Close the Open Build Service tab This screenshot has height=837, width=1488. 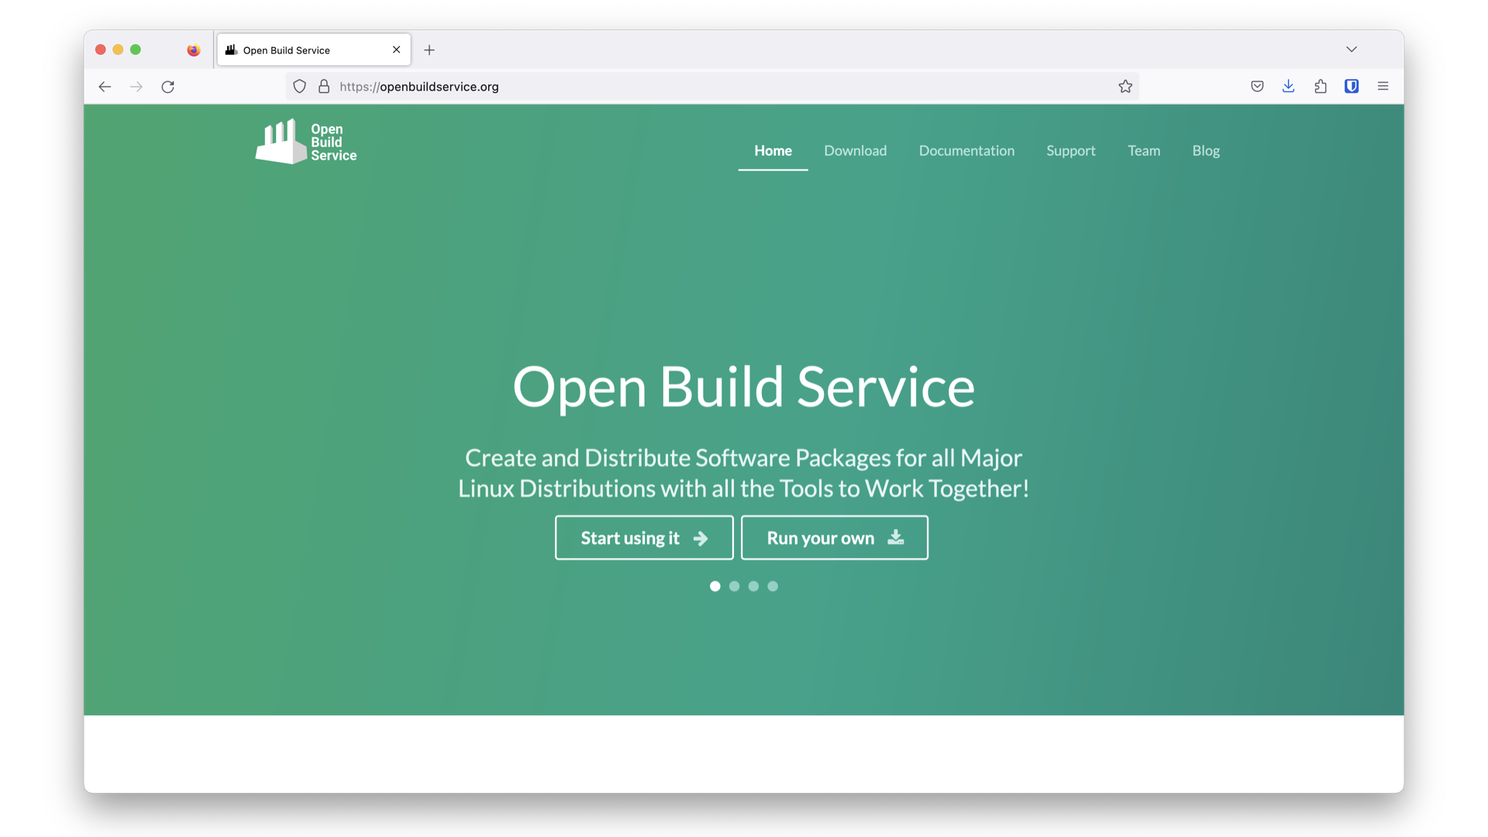pyautogui.click(x=396, y=50)
